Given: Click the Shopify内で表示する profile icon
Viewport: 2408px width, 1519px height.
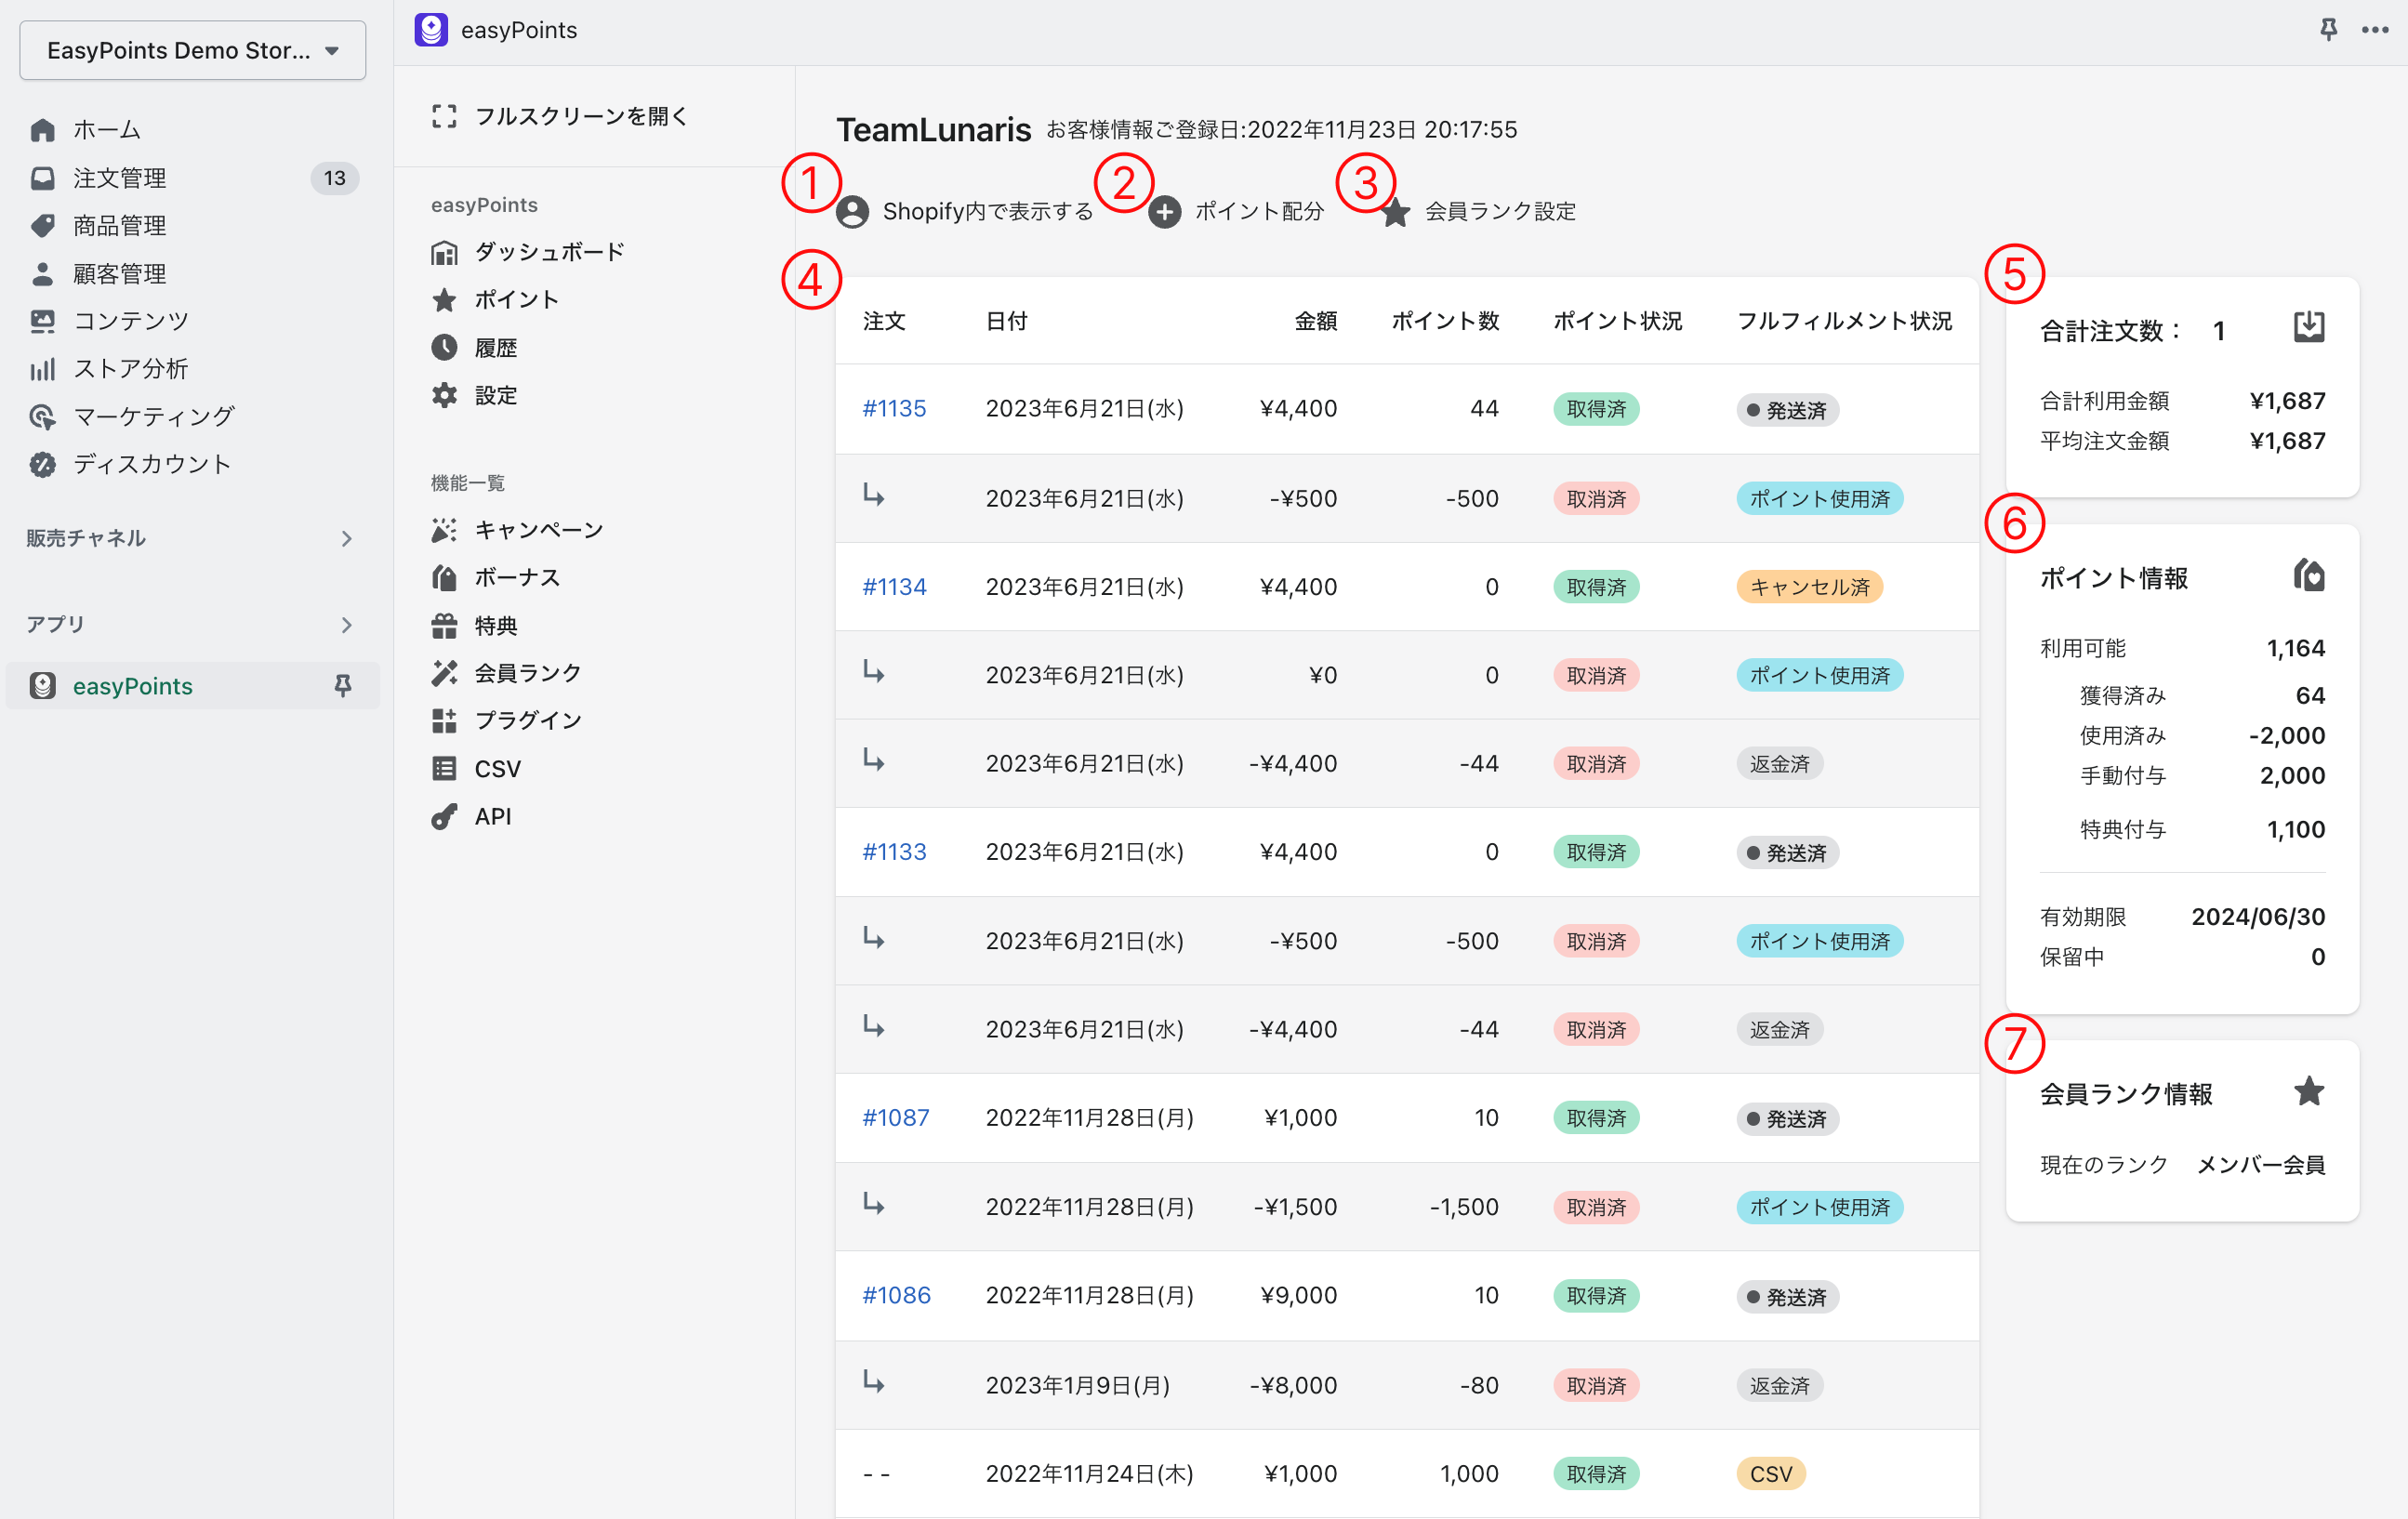Looking at the screenshot, I should (853, 210).
